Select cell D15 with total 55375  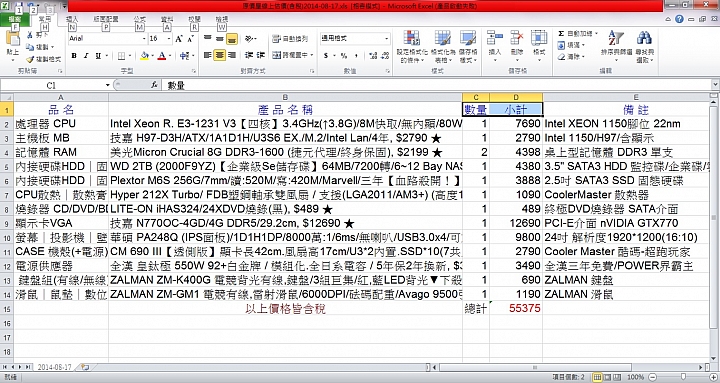click(x=516, y=308)
